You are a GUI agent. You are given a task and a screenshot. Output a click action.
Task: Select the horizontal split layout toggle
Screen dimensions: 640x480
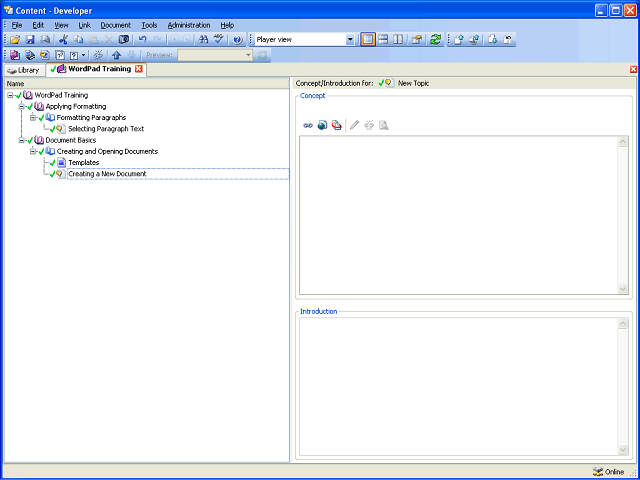(x=383, y=40)
